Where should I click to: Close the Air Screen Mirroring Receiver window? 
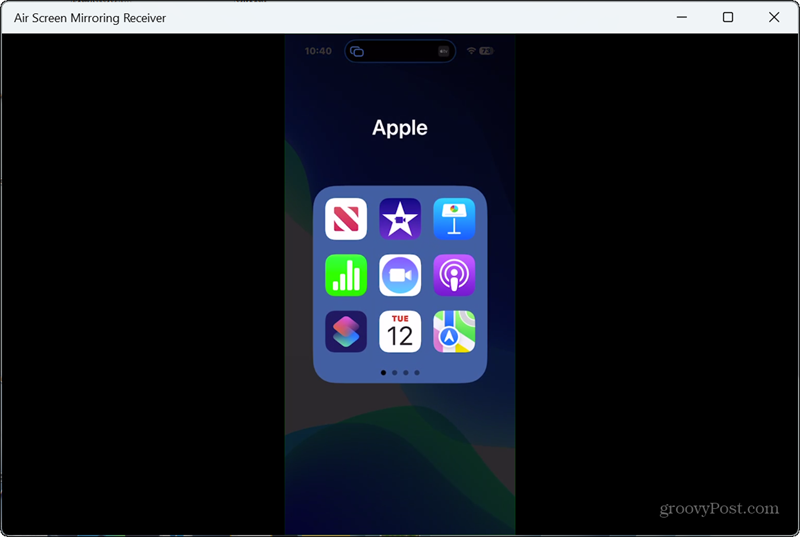coord(774,17)
